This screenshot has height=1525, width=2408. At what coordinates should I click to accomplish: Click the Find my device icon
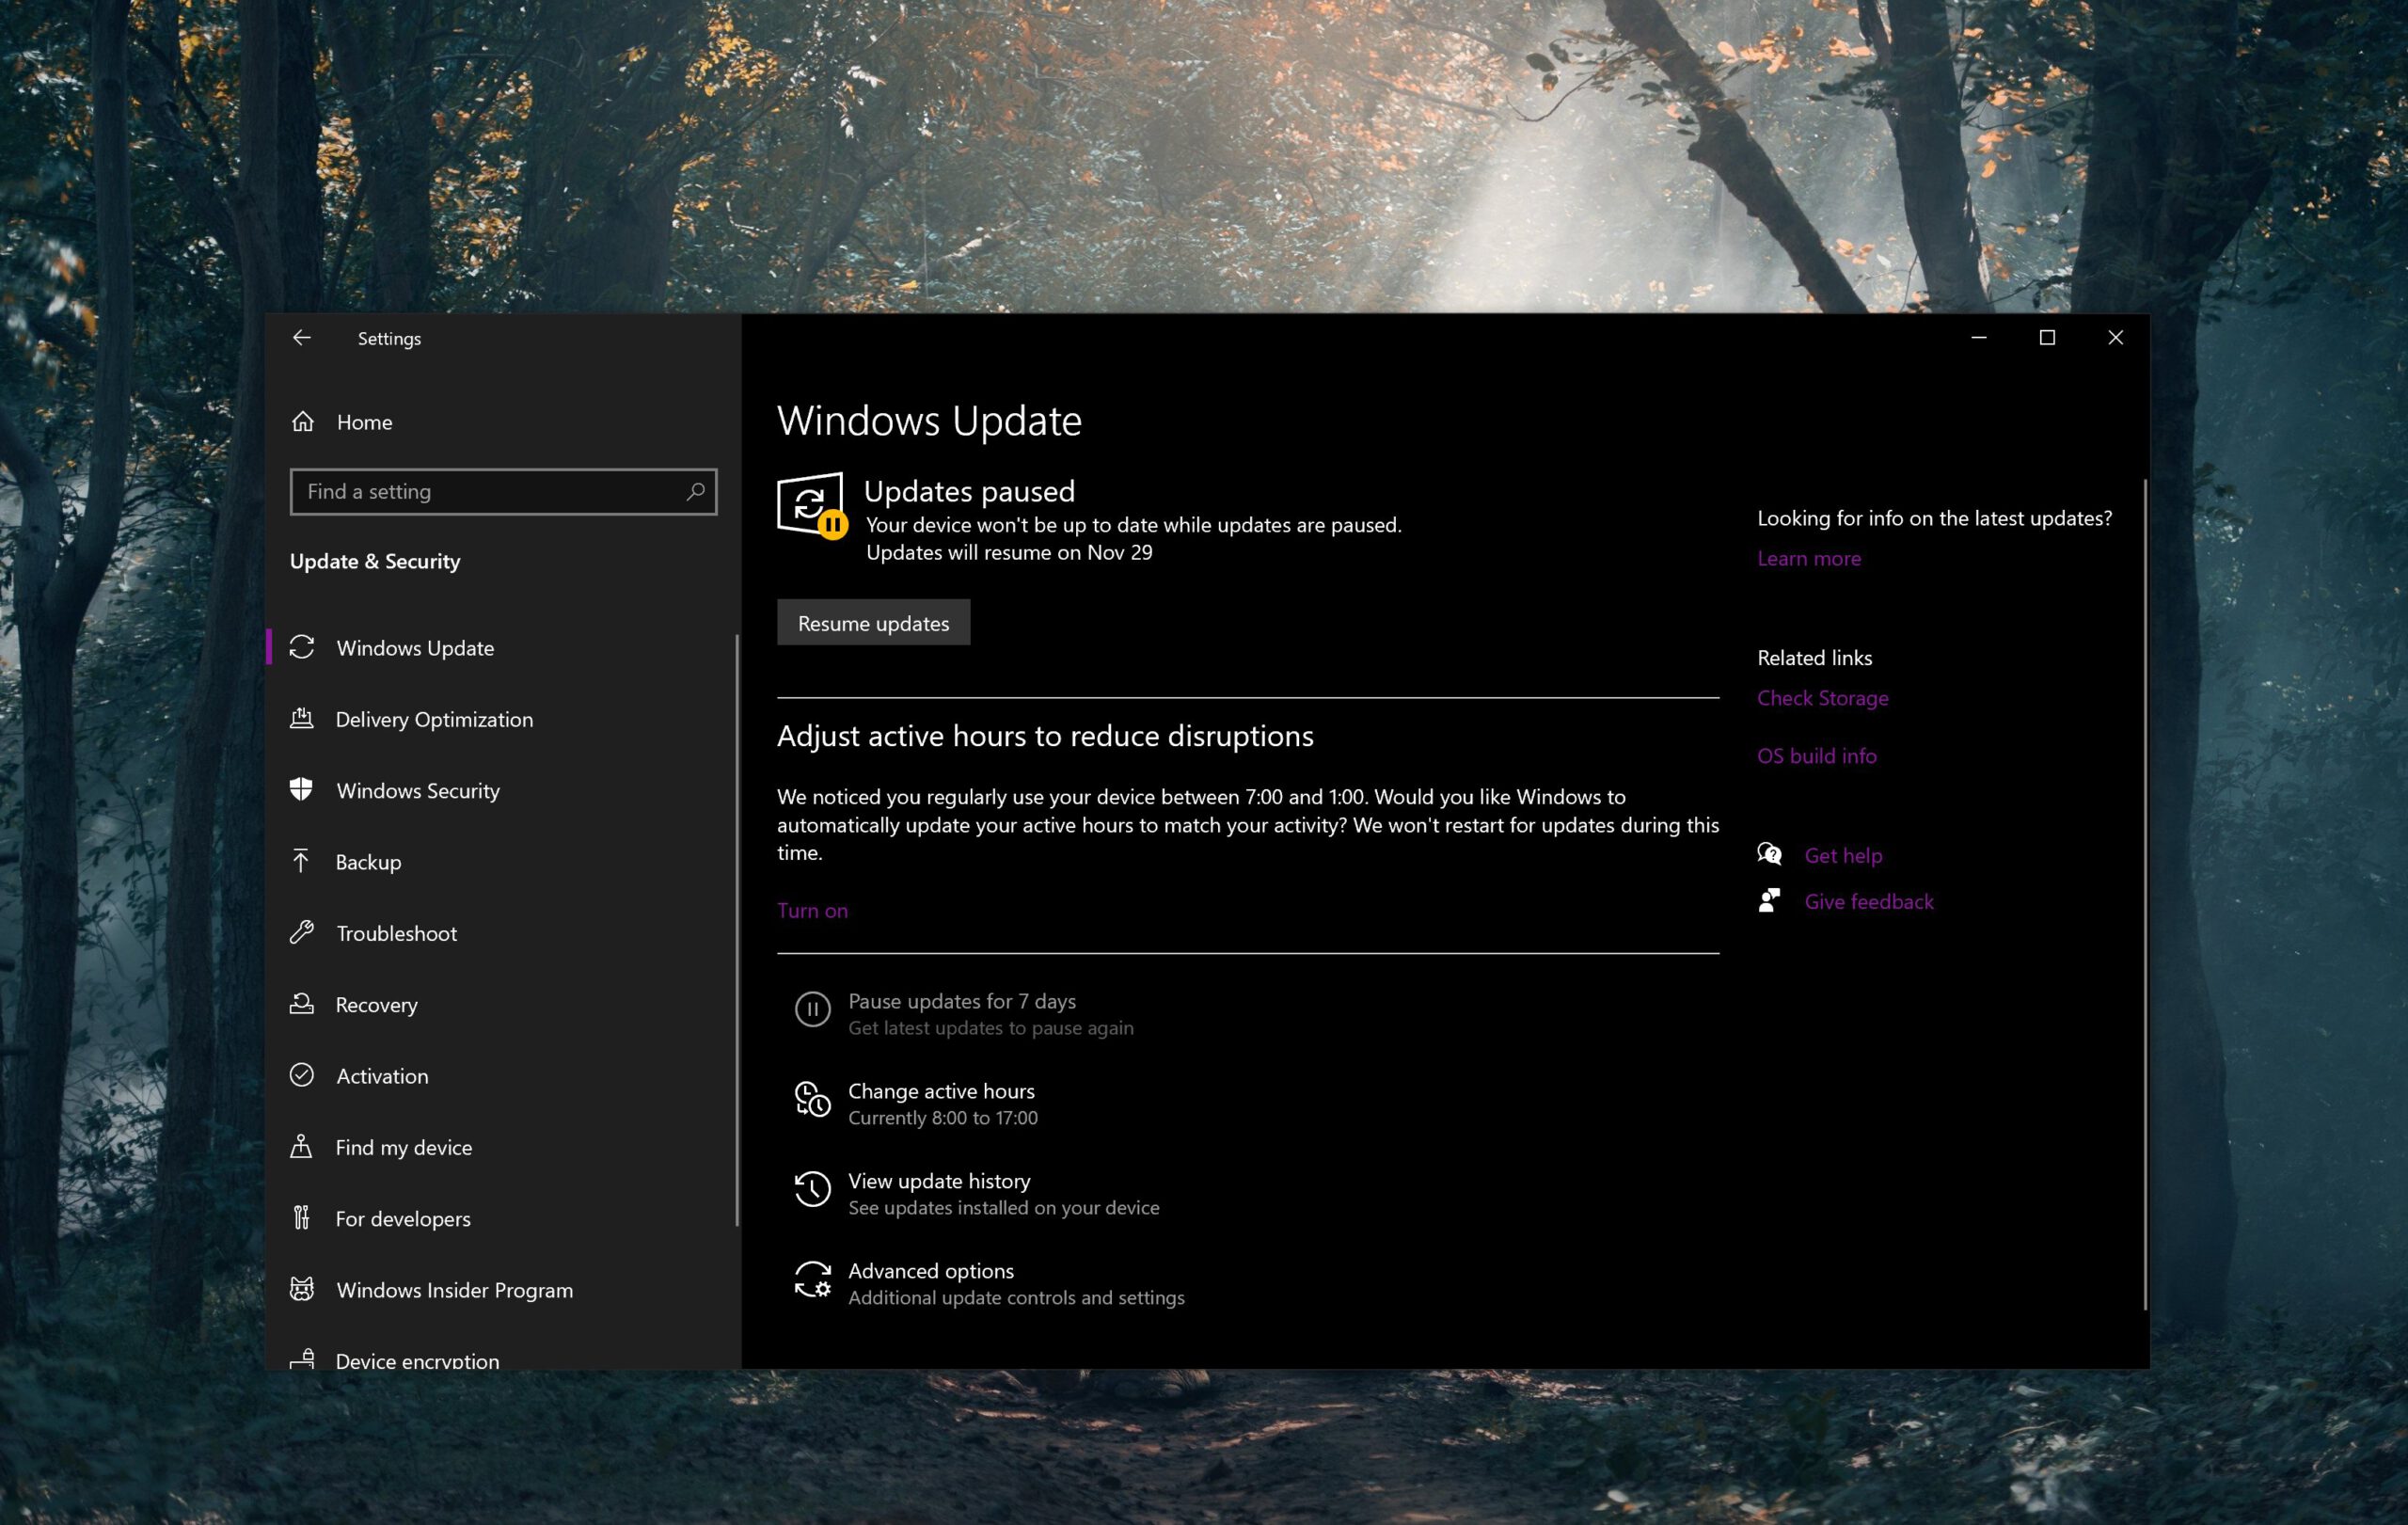click(301, 1147)
